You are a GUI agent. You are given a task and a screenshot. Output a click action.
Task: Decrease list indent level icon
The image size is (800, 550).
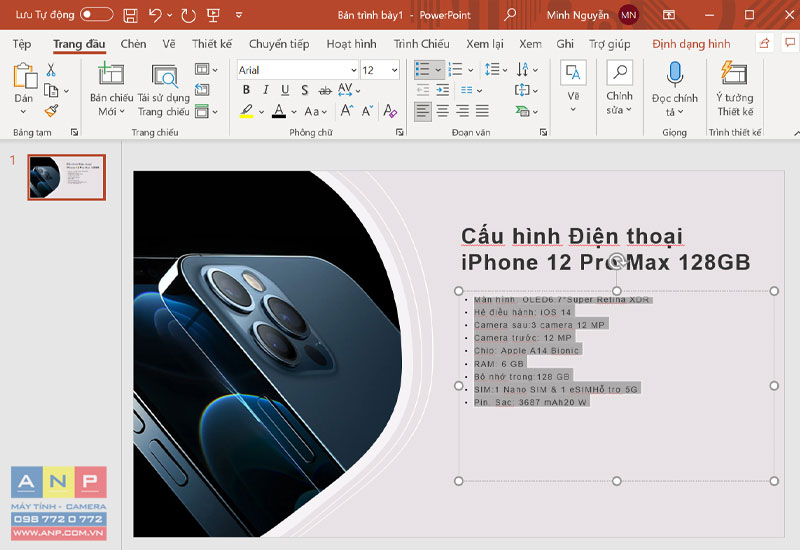coord(423,90)
